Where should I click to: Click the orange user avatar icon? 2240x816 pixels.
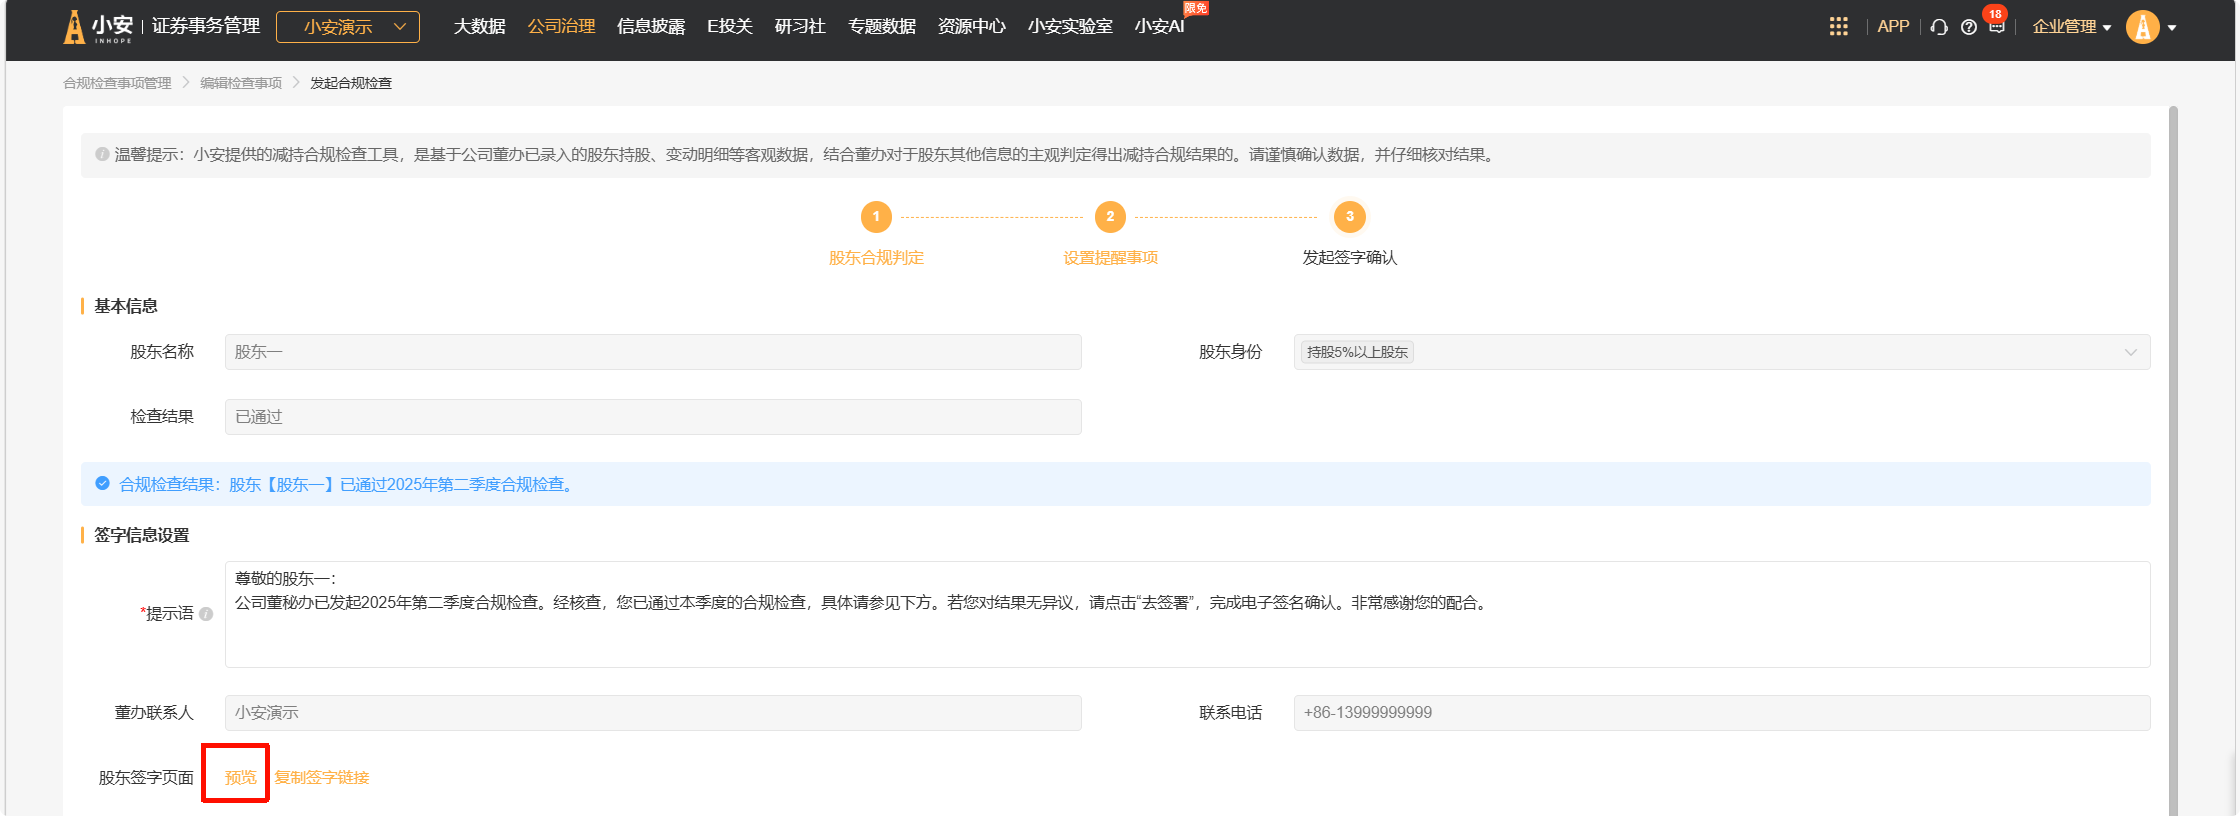tap(2142, 27)
